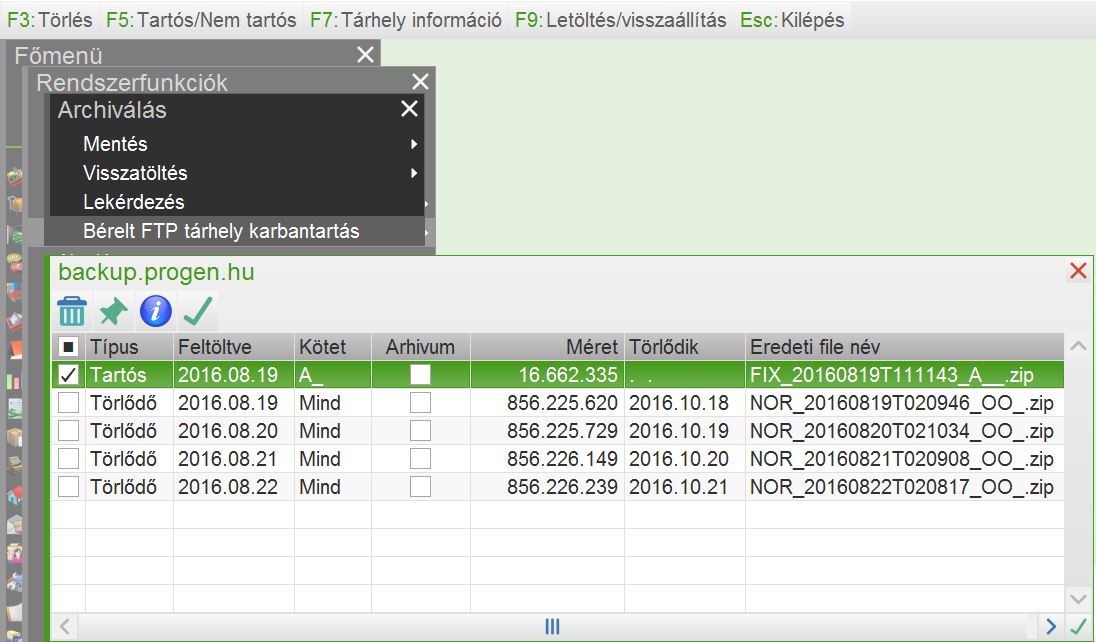This screenshot has width=1096, height=642.
Task: Sort by the Feltöltve column header
Action: [x=233, y=347]
